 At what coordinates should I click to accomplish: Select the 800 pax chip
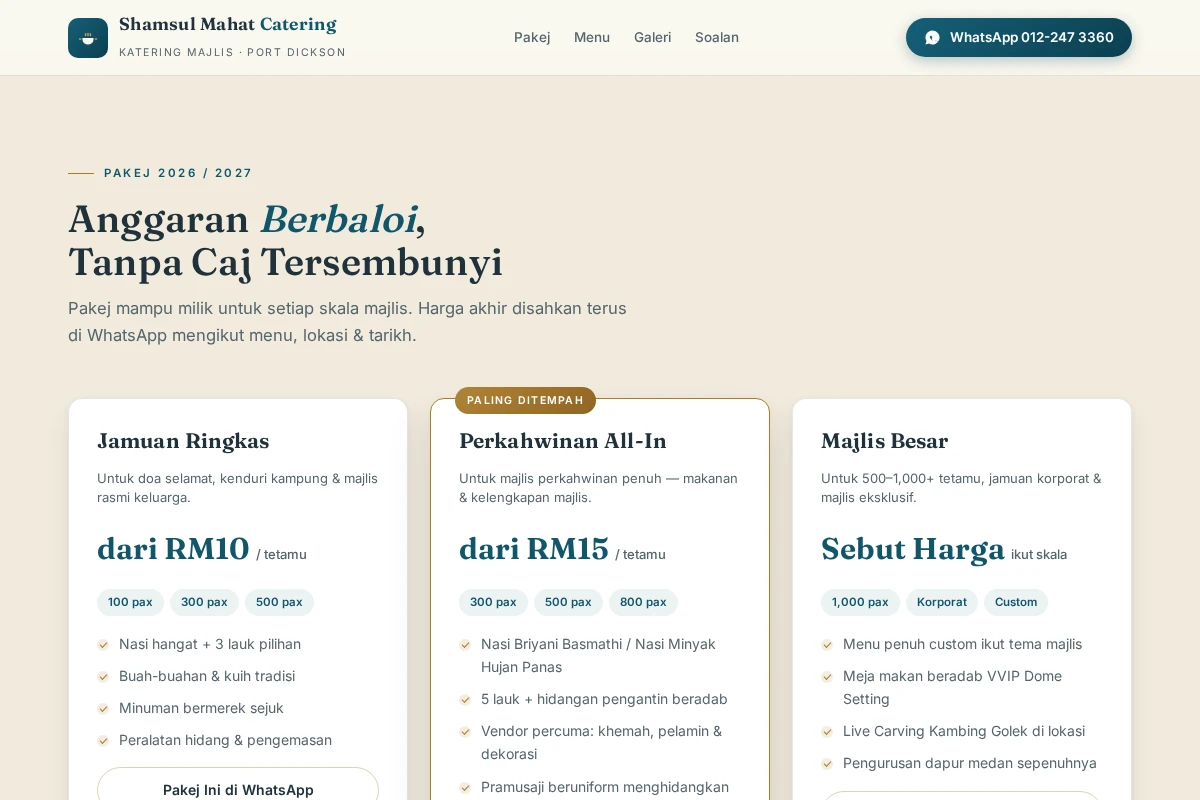point(643,602)
